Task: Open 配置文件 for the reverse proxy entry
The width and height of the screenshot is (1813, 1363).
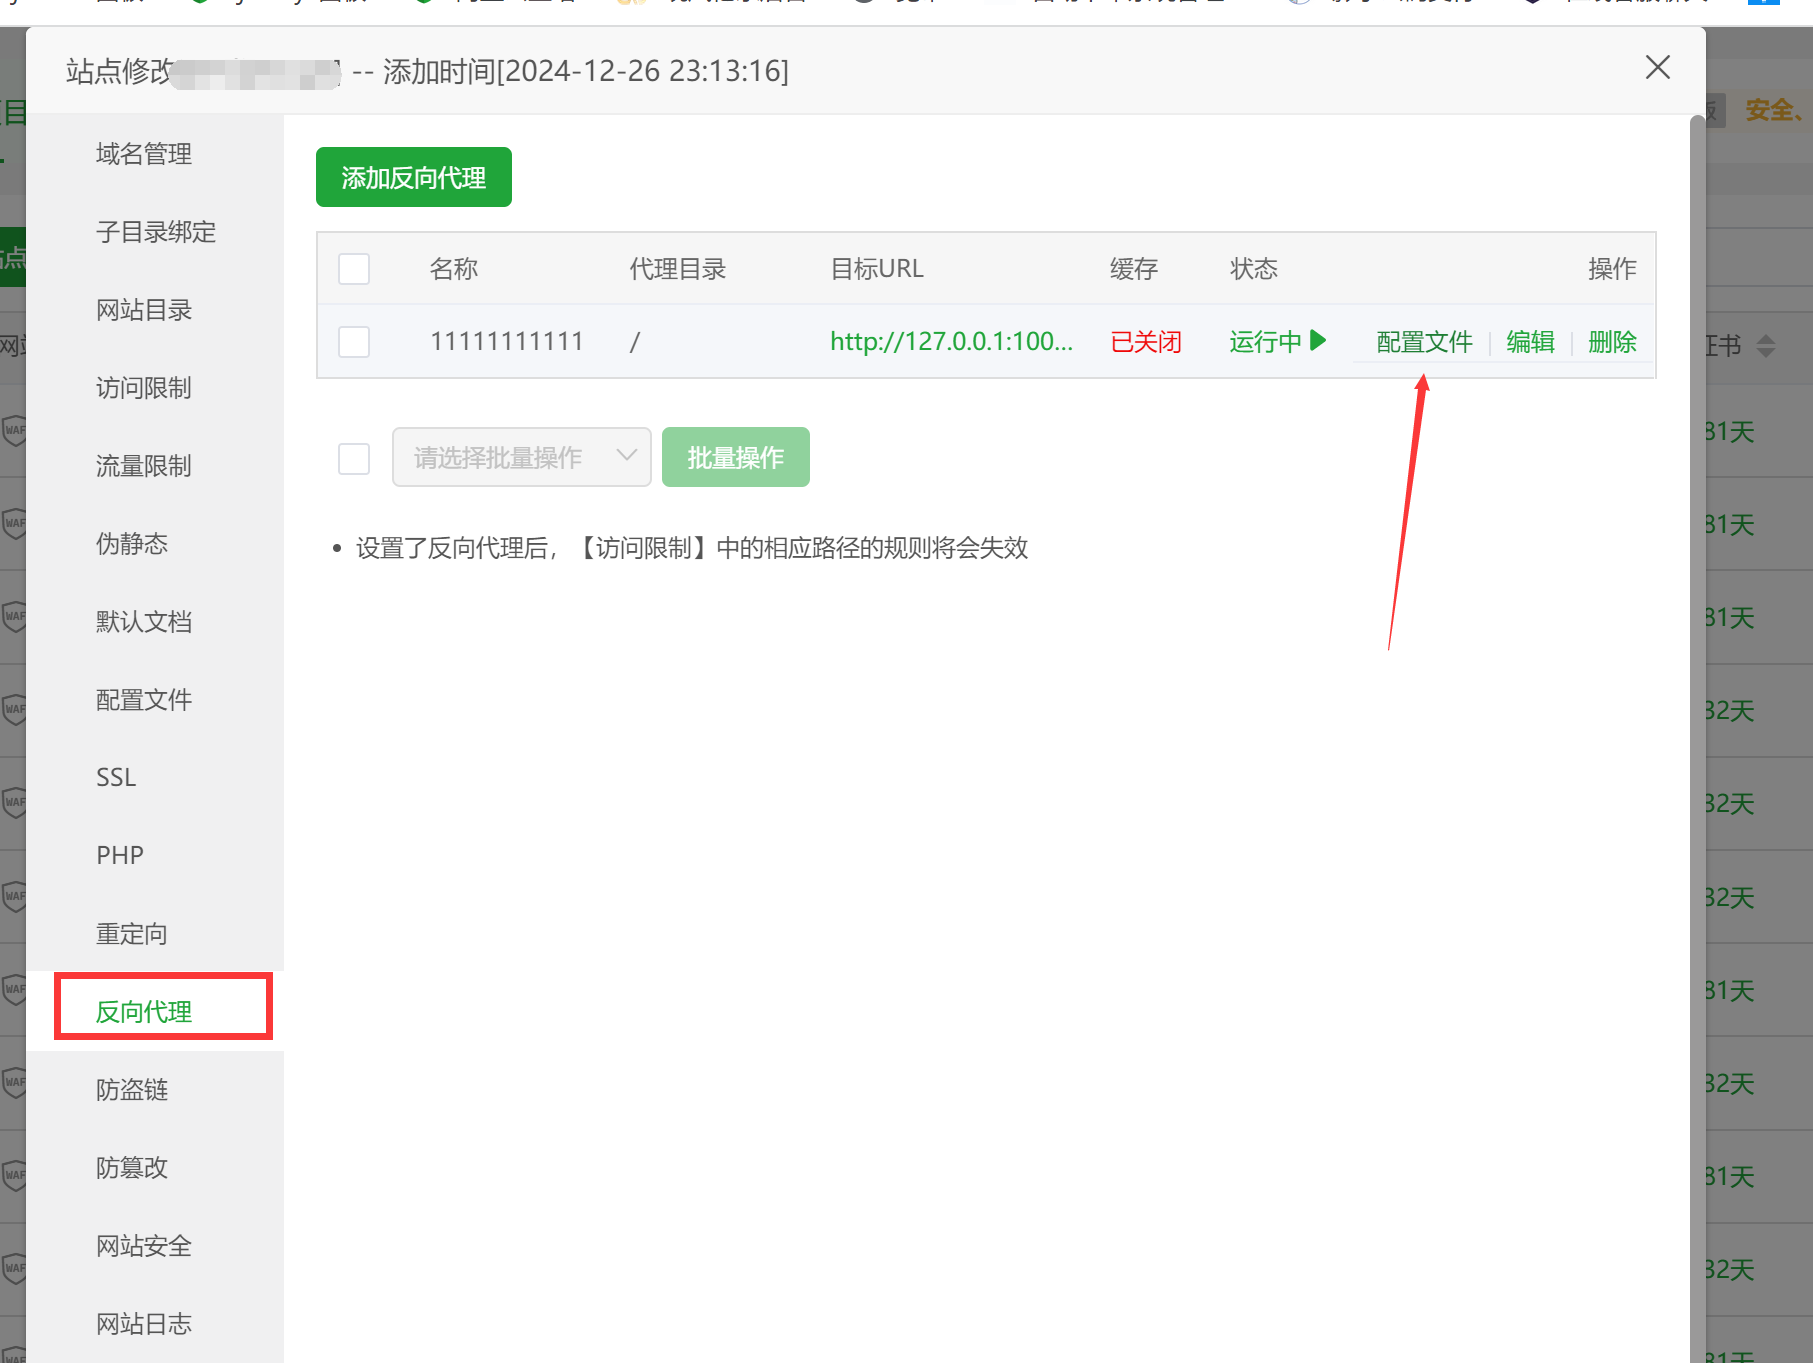Action: (1423, 341)
